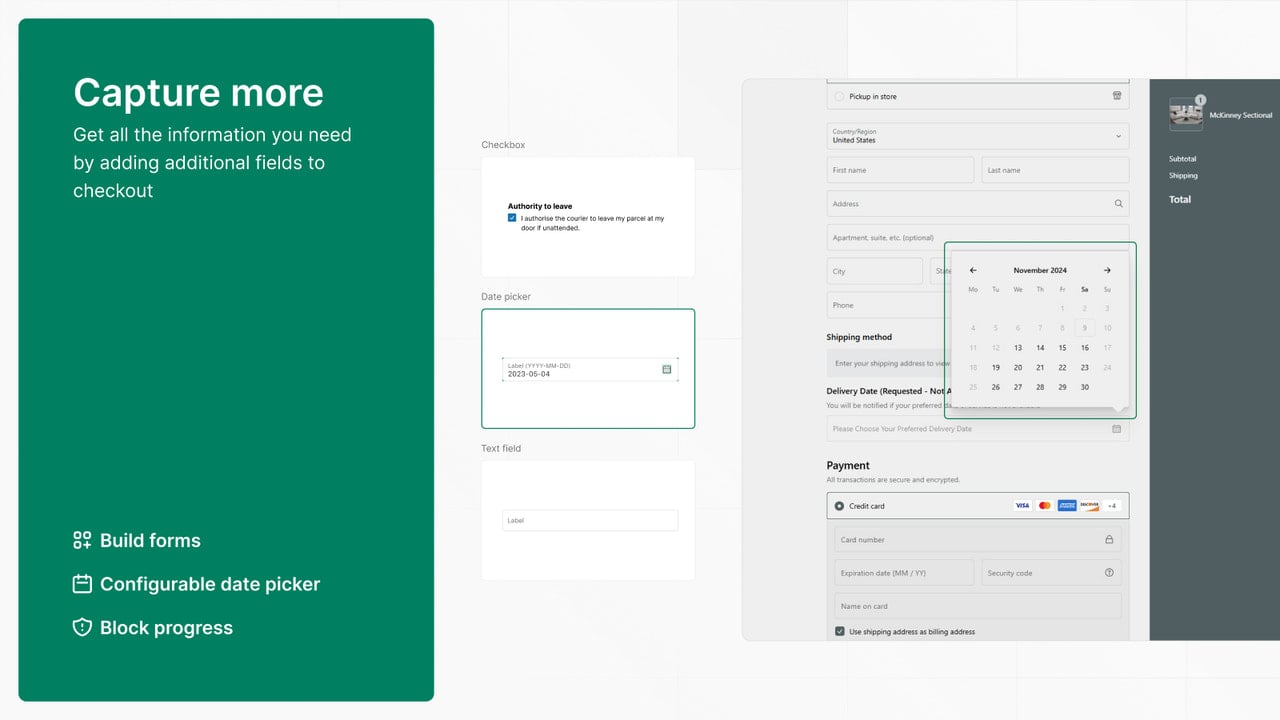This screenshot has height=720, width=1280.
Task: Click the First name field
Action: click(x=900, y=170)
